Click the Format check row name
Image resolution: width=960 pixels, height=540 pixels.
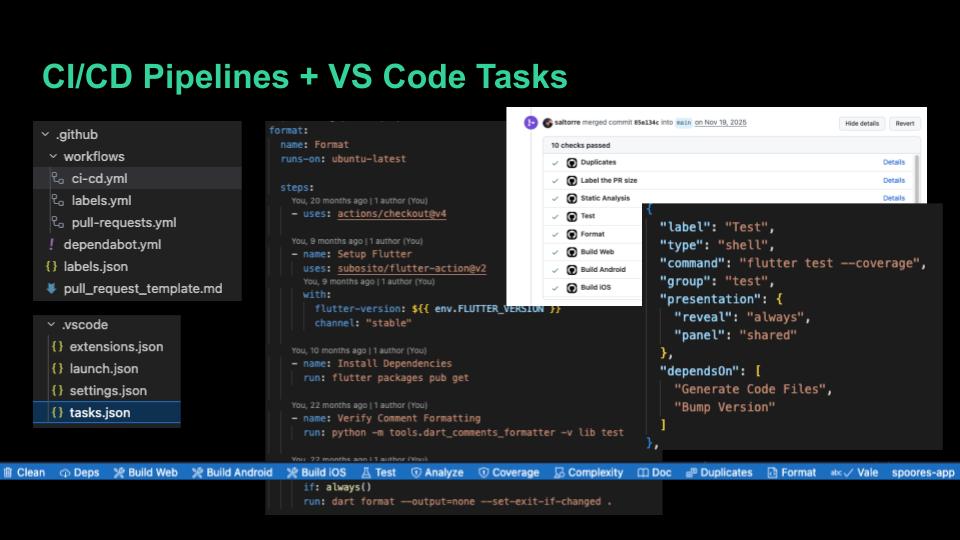point(592,234)
